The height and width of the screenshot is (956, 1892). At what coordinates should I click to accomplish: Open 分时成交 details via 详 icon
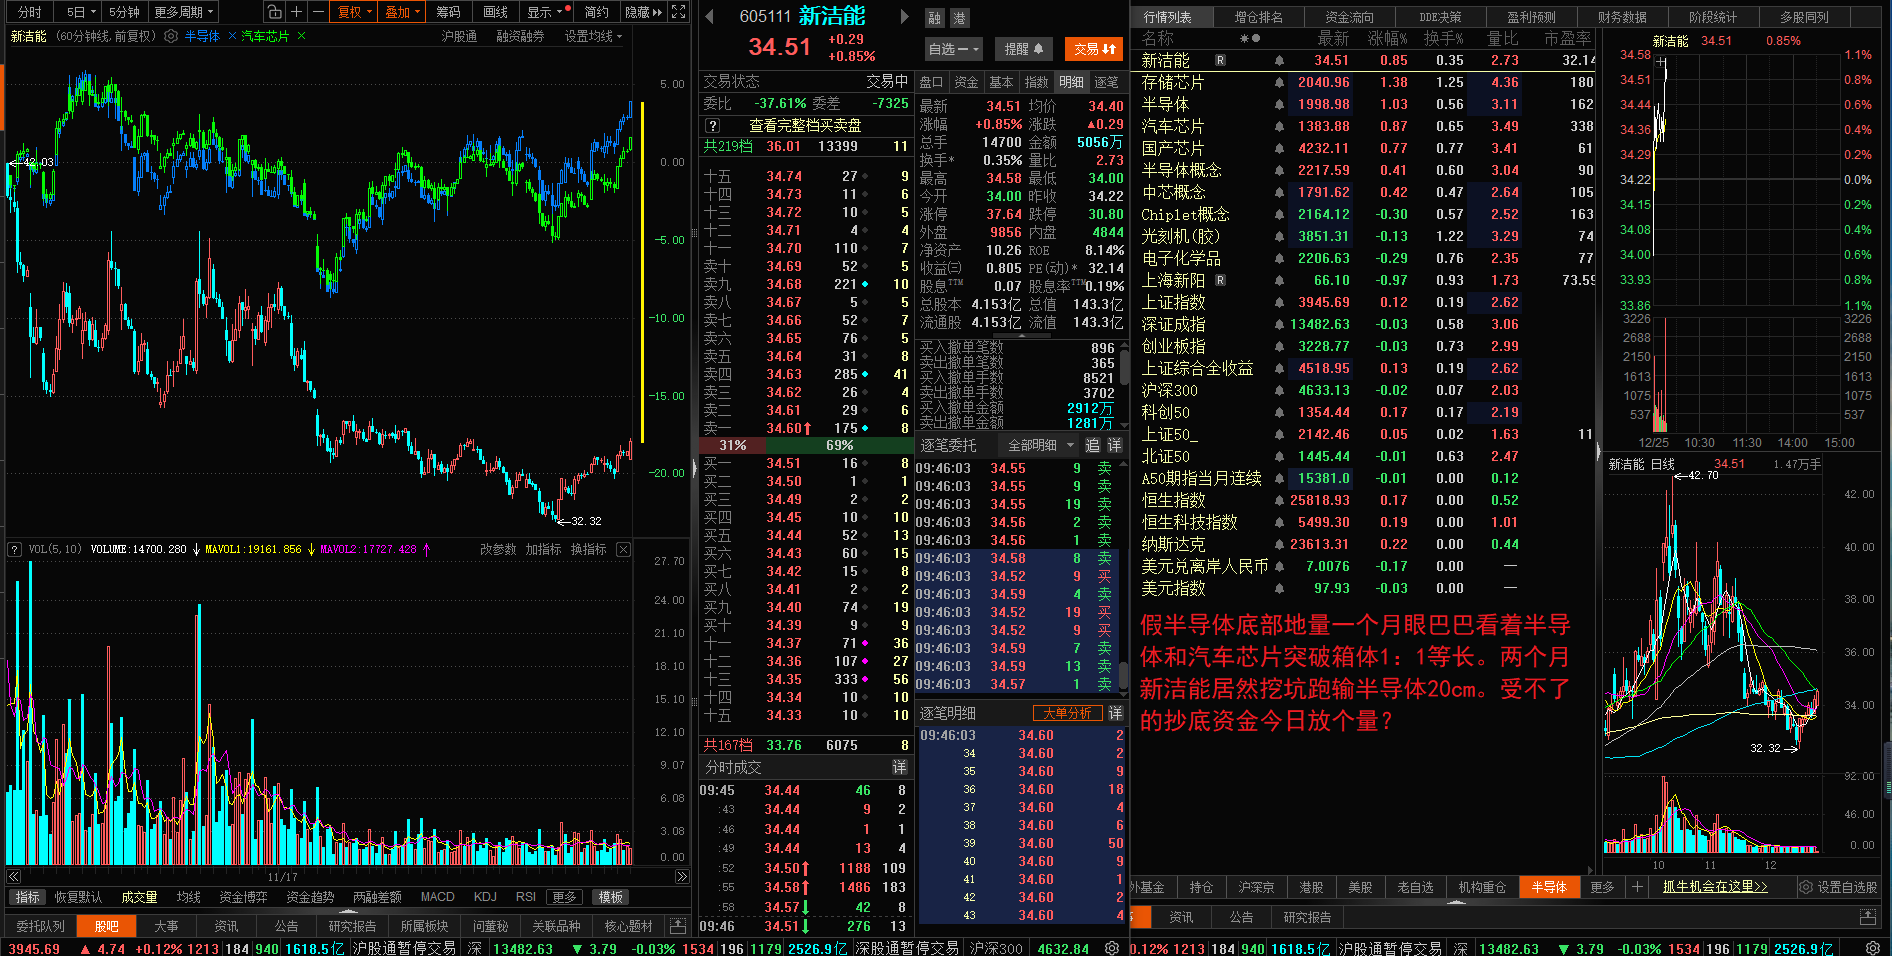900,767
